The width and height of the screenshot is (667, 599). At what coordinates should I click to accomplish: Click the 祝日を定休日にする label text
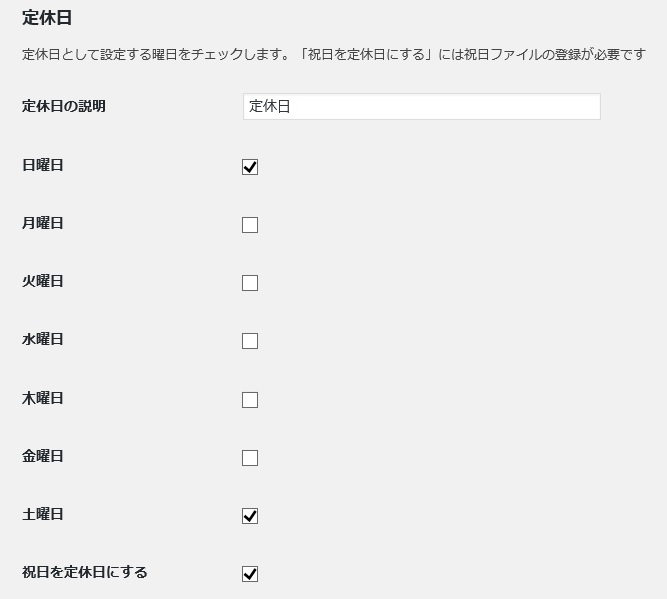85,572
